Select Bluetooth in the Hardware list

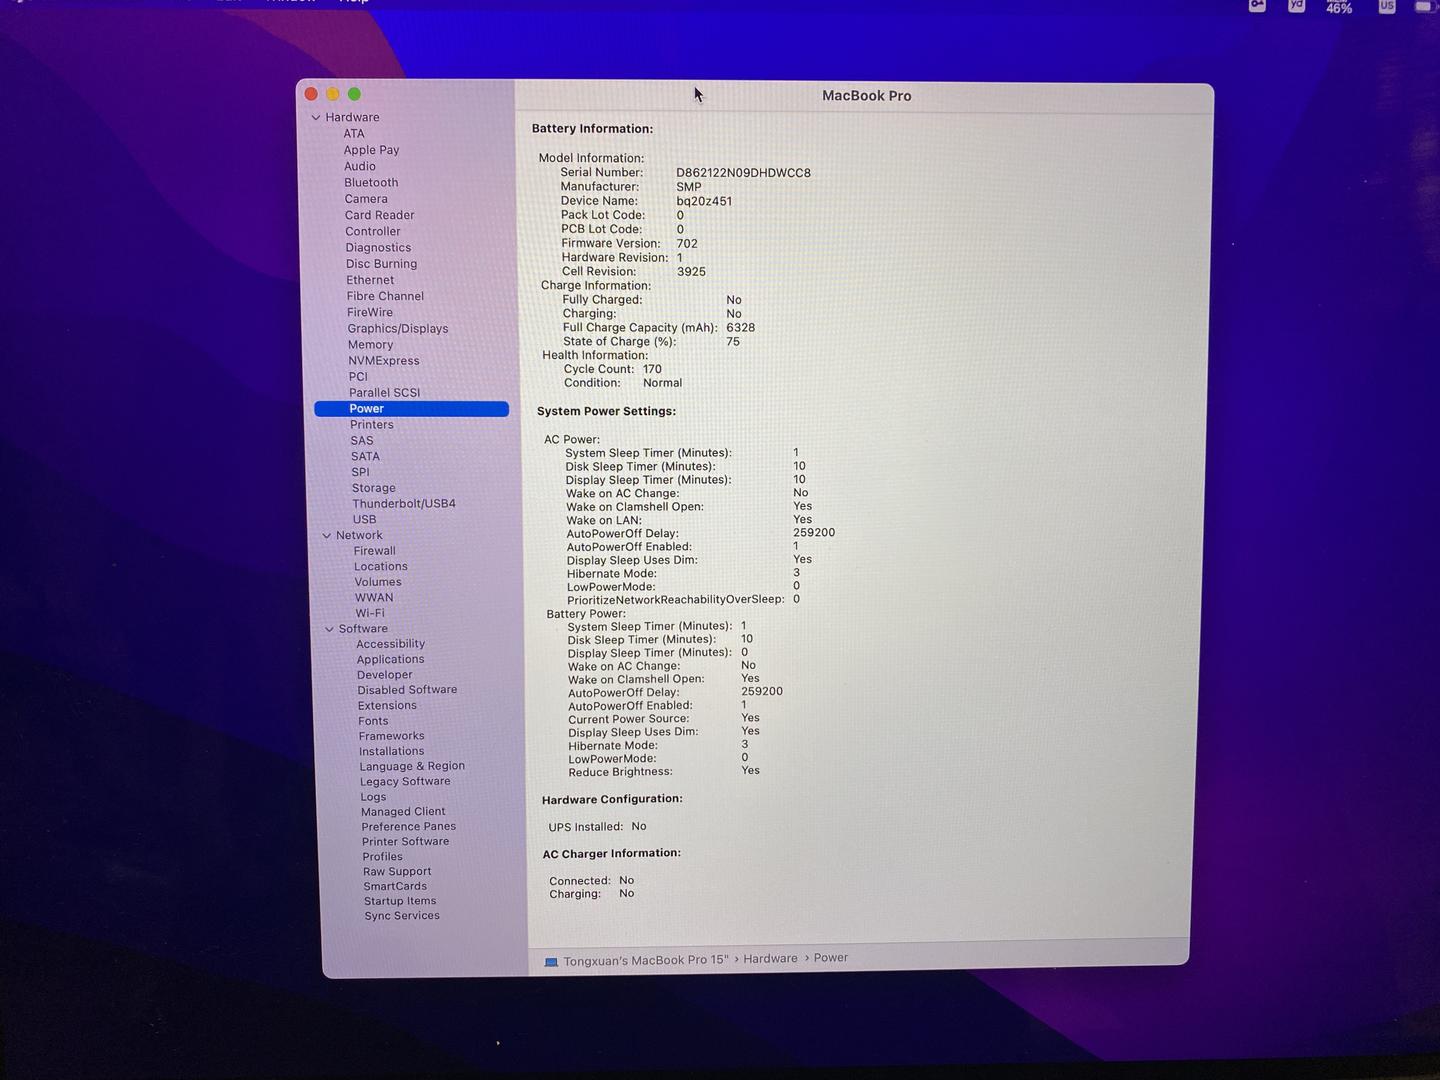pyautogui.click(x=371, y=183)
